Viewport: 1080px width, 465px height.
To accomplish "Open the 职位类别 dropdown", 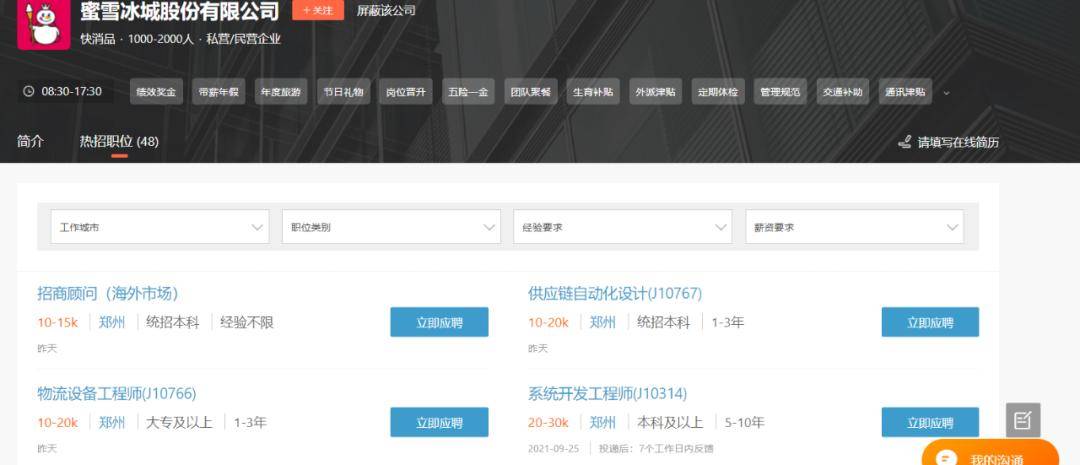I will click(x=391, y=227).
